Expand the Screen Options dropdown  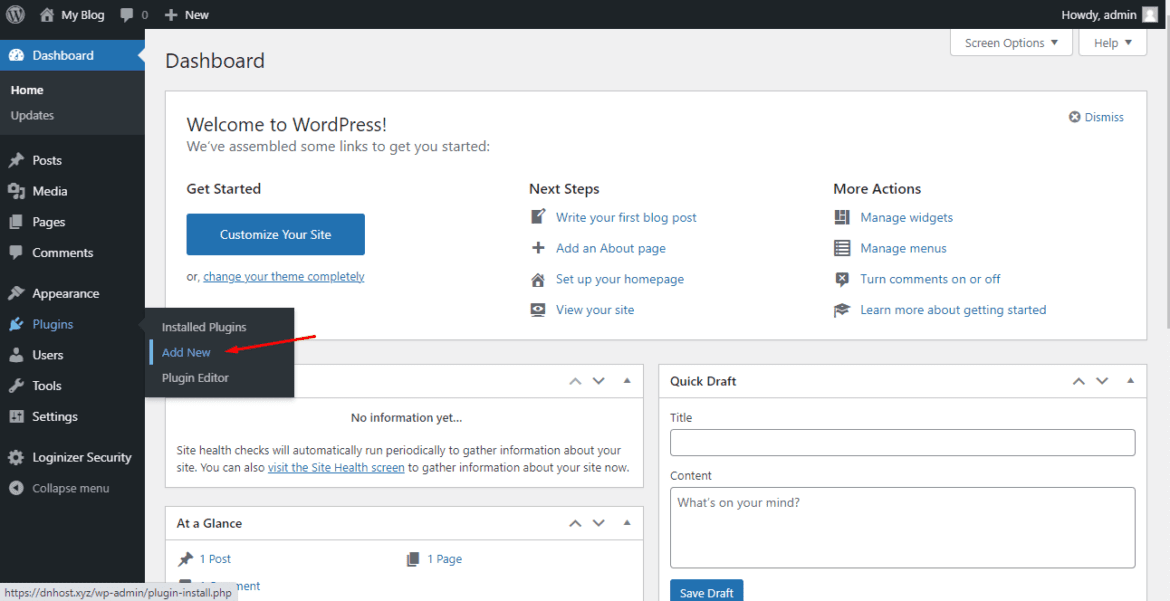(x=1010, y=43)
